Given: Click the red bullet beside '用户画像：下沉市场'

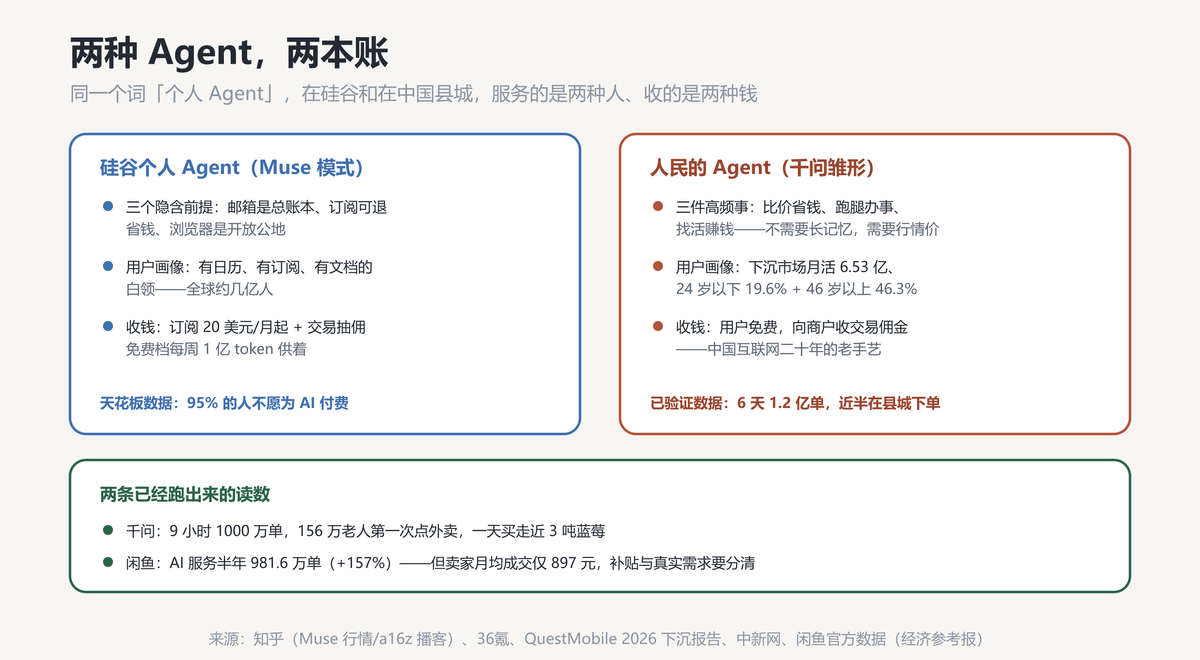Looking at the screenshot, I should tap(657, 267).
